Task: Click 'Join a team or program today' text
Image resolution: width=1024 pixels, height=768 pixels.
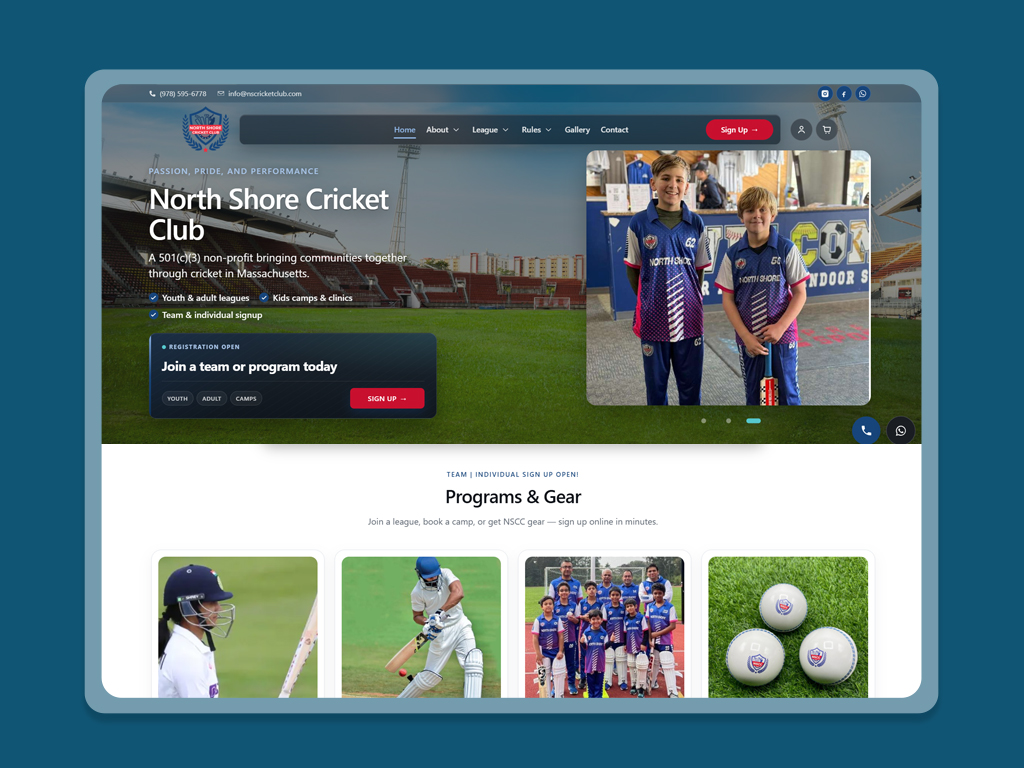Action: [x=249, y=366]
